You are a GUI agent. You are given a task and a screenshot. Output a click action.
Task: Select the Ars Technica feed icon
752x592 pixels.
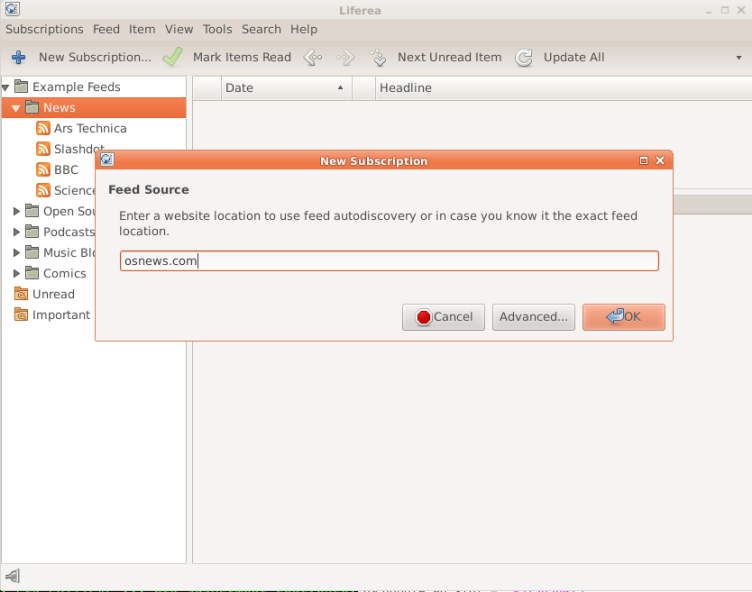(x=43, y=129)
